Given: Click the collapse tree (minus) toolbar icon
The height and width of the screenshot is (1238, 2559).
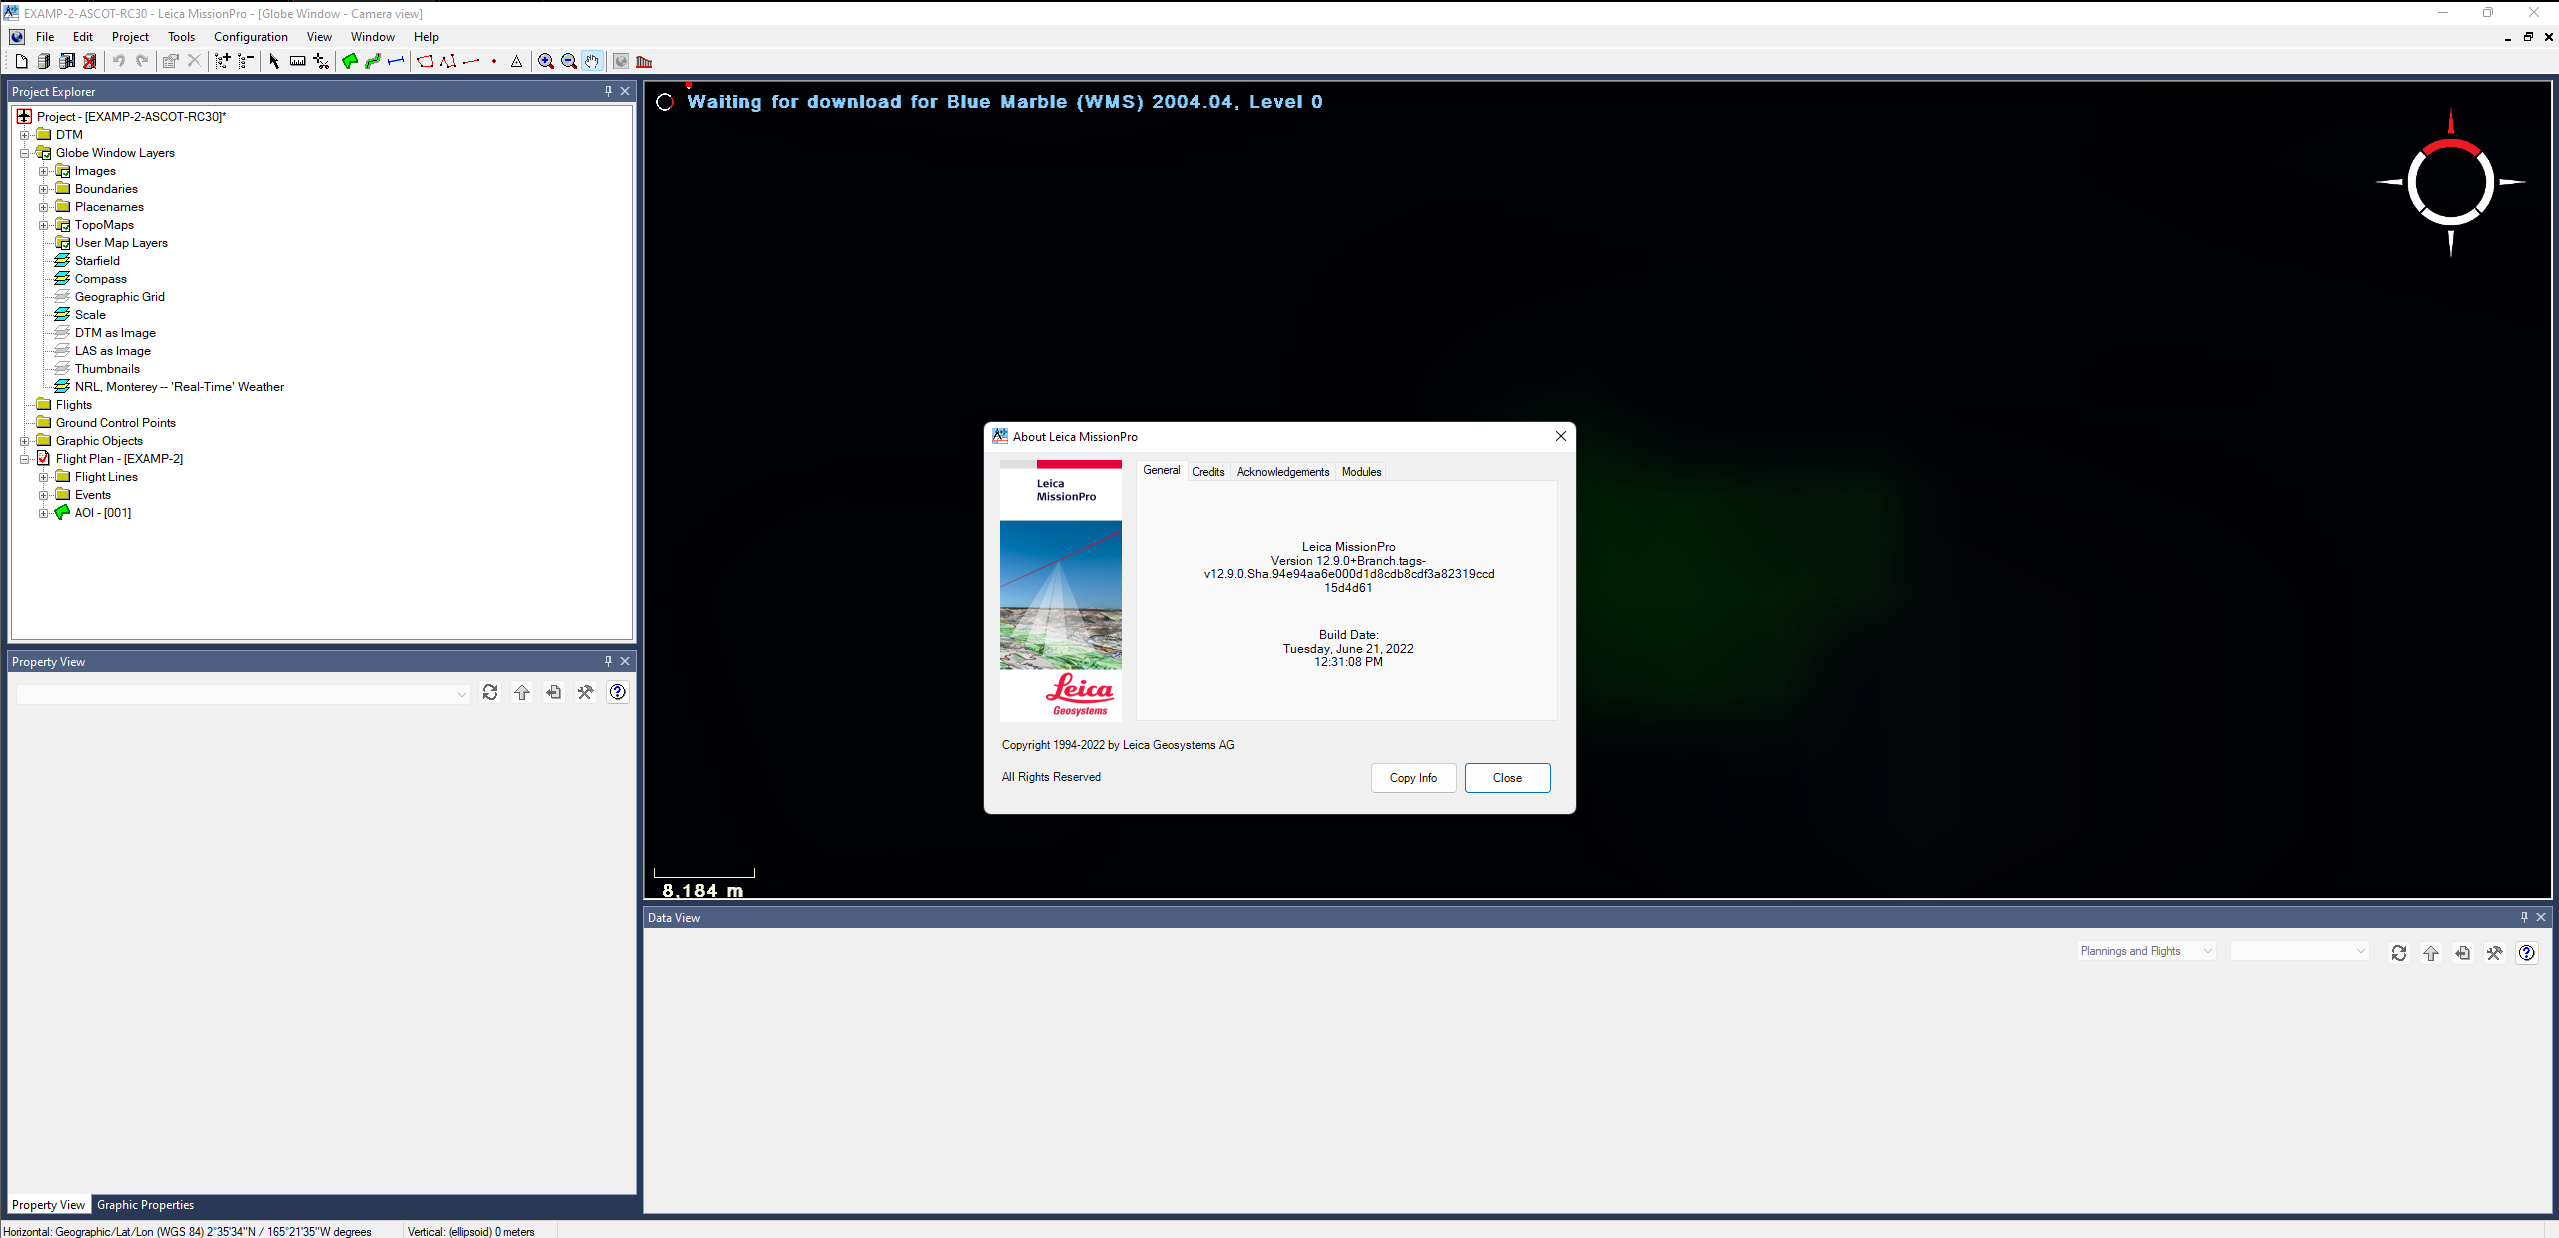Looking at the screenshot, I should (245, 62).
